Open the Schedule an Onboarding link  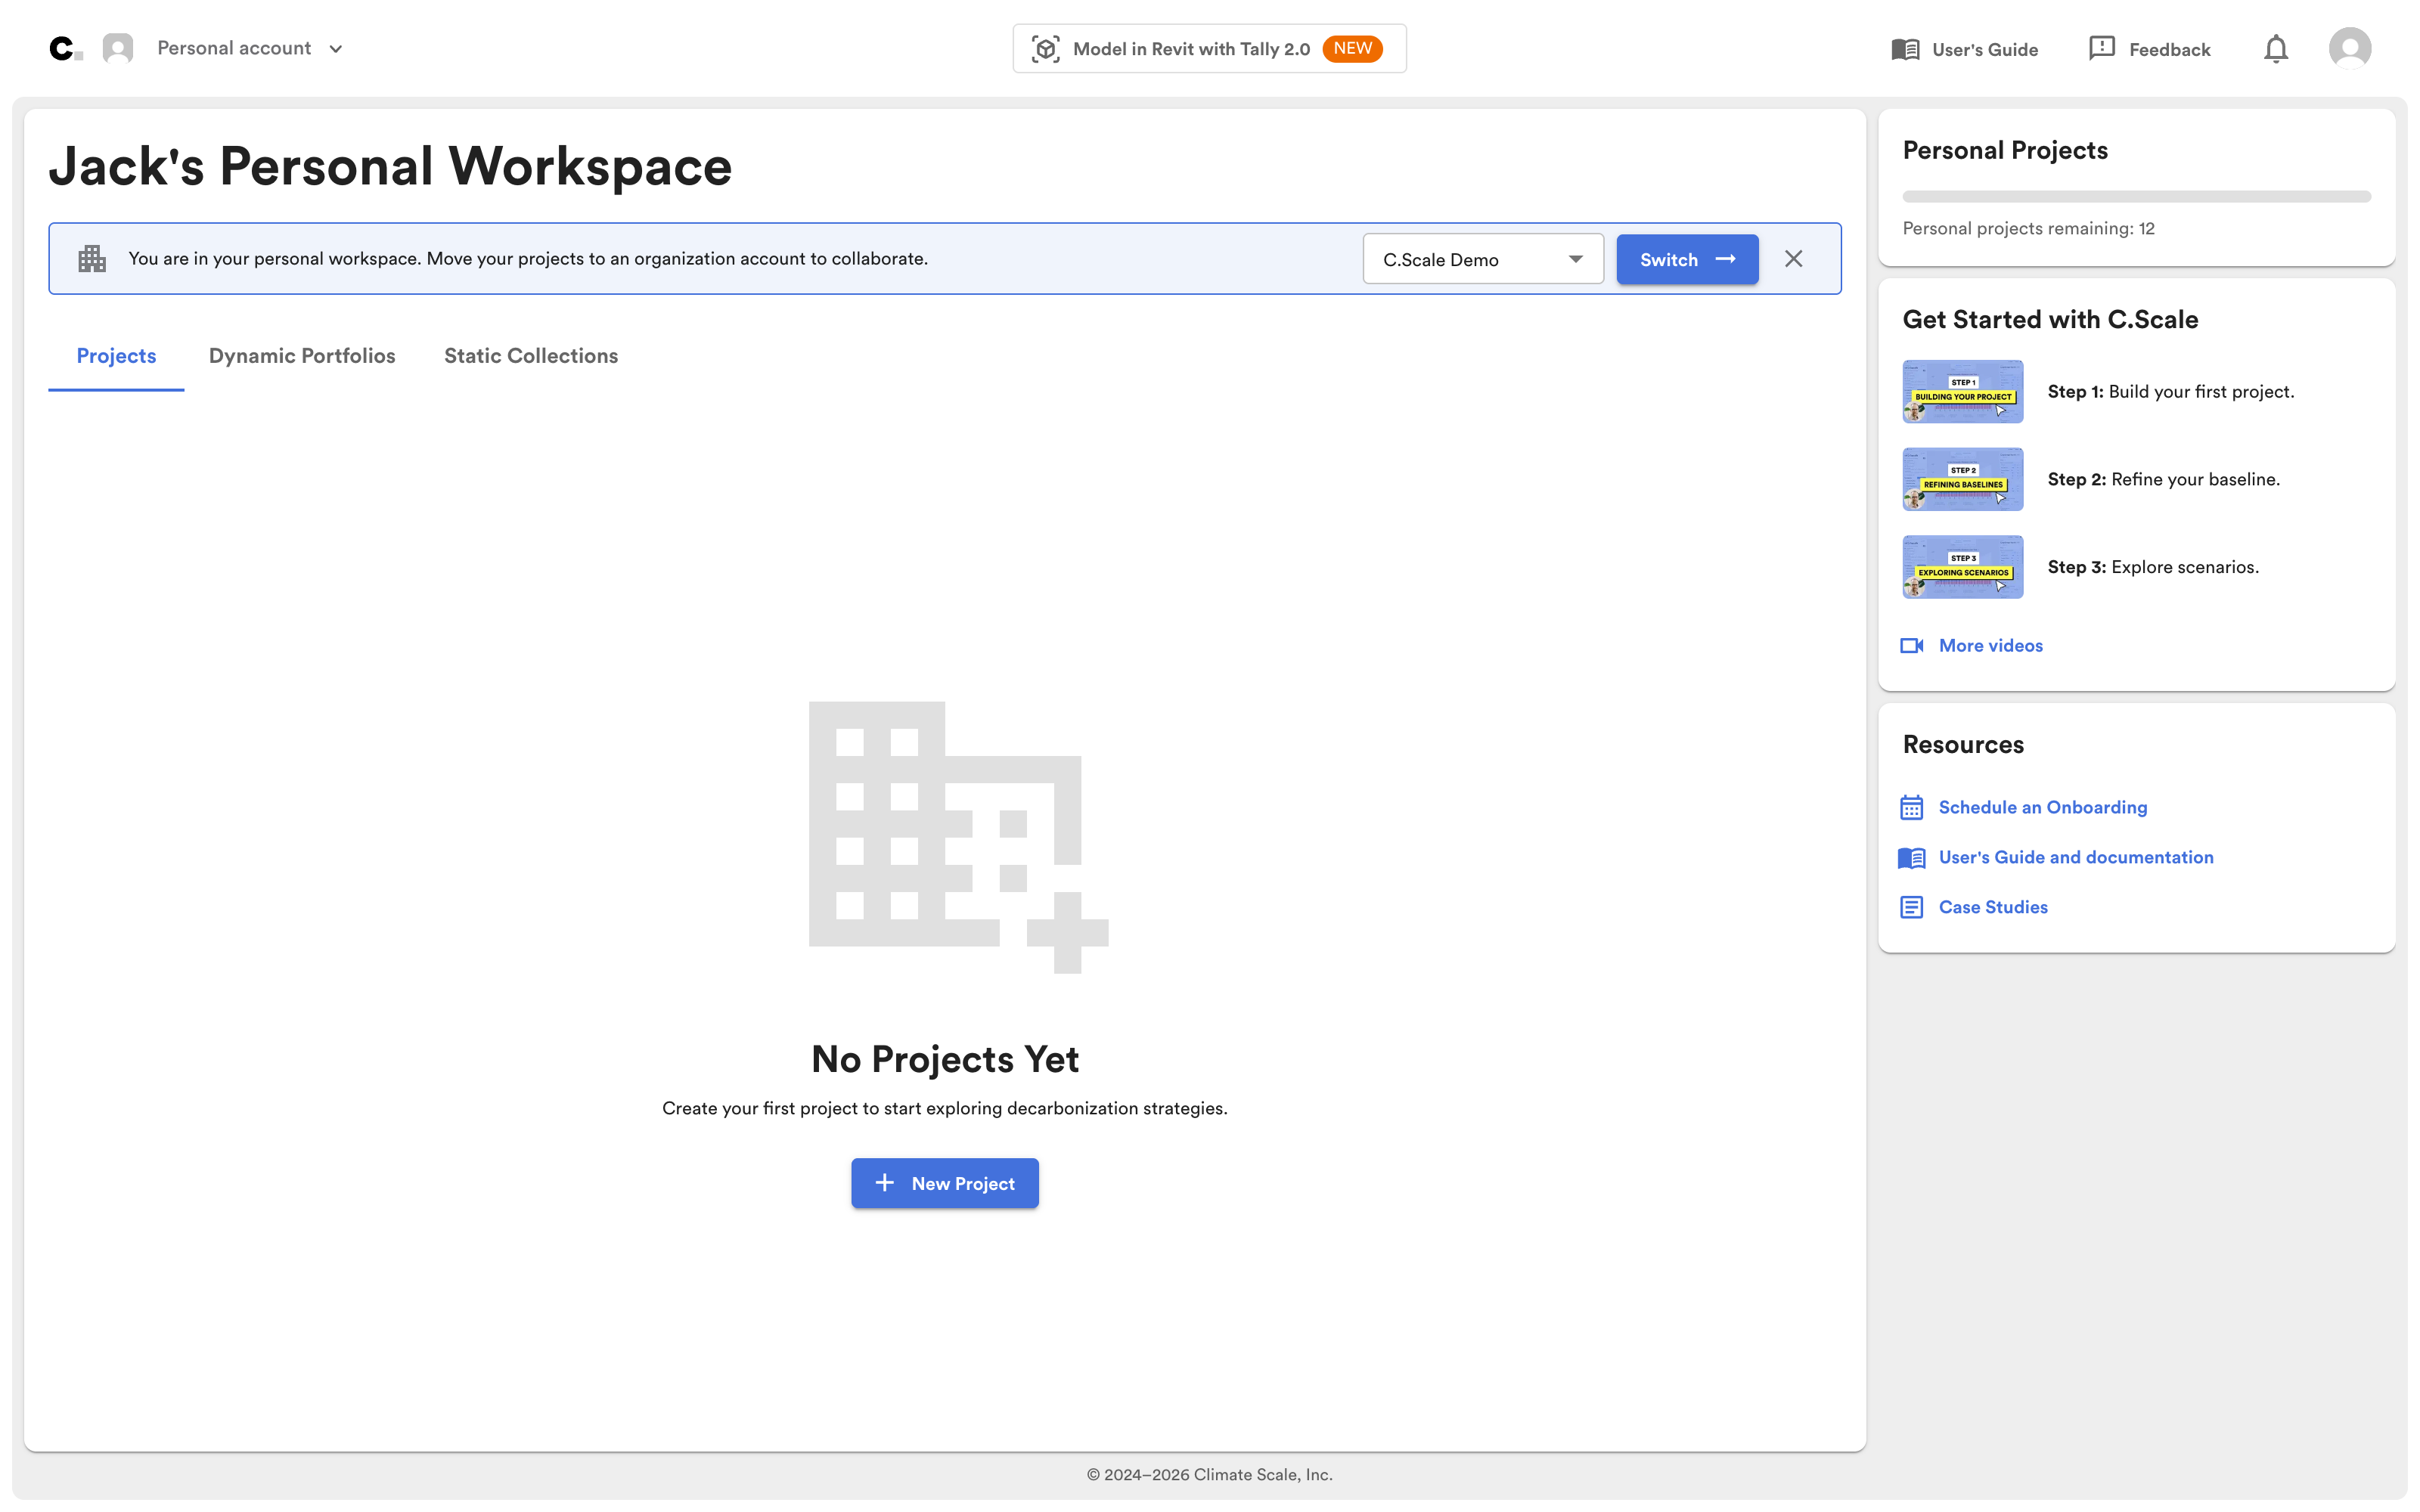point(2042,808)
